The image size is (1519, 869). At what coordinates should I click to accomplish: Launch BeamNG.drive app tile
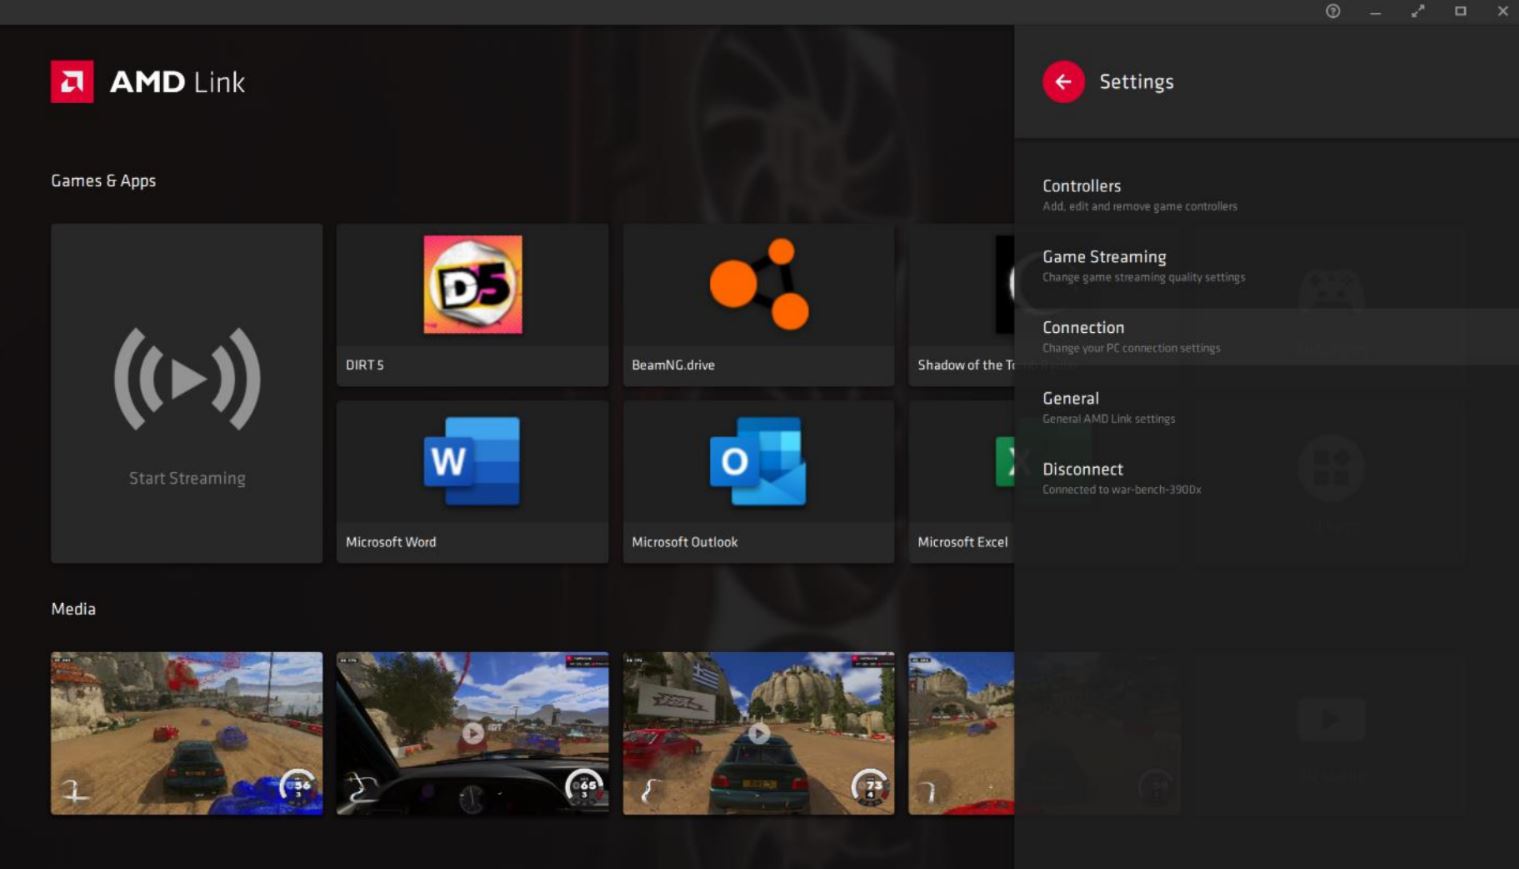(x=758, y=305)
